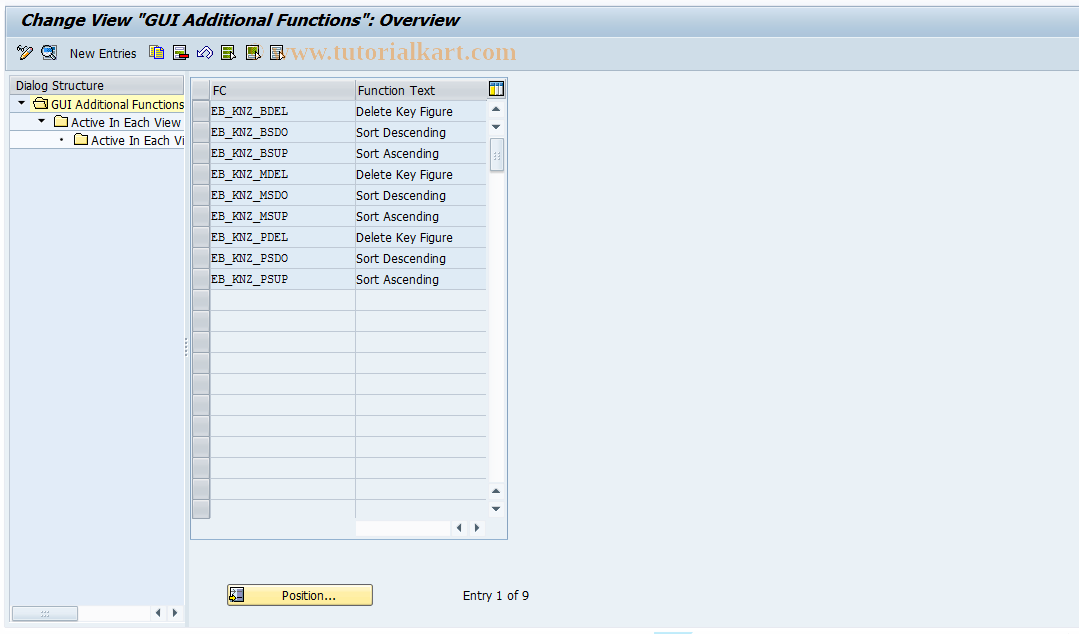1079x634 pixels.
Task: Click Delete Key Figure text for EB_KNZ_PDEL
Action: 404,237
